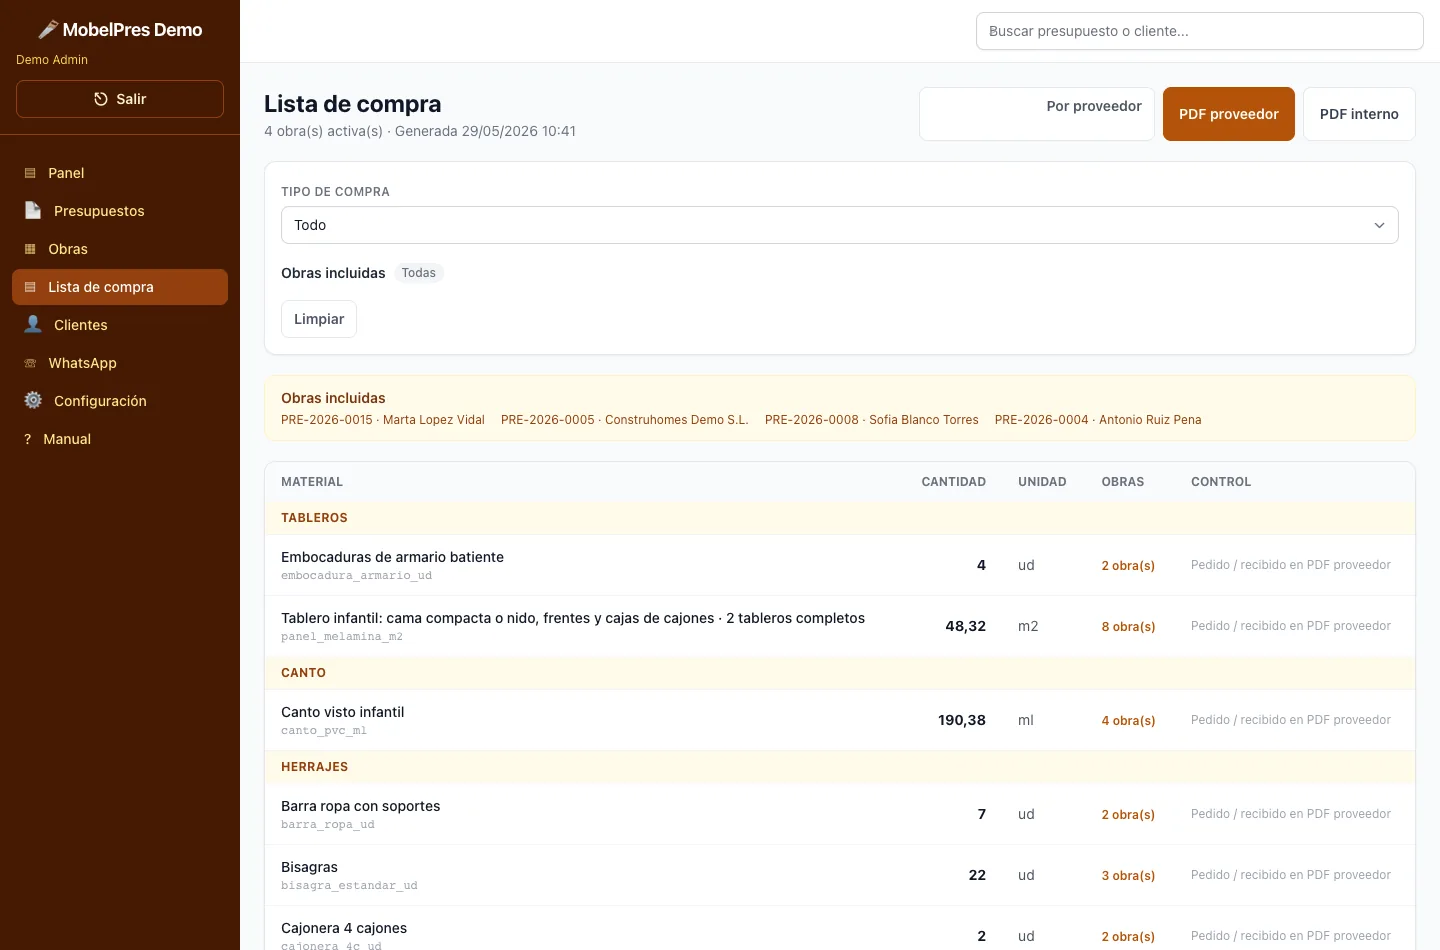Click 8 obra(s) in Tablero infantil row
Viewport: 1440px width, 950px height.
click(x=1128, y=627)
